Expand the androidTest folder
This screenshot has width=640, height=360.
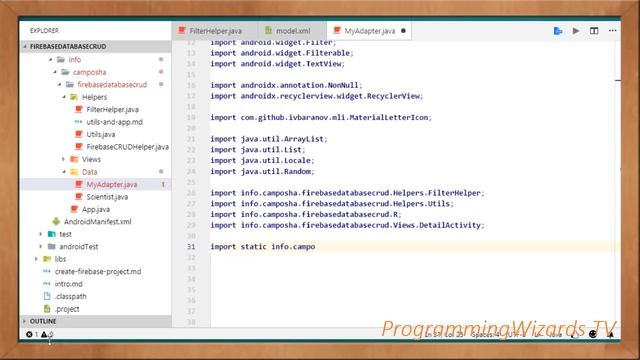click(x=40, y=247)
